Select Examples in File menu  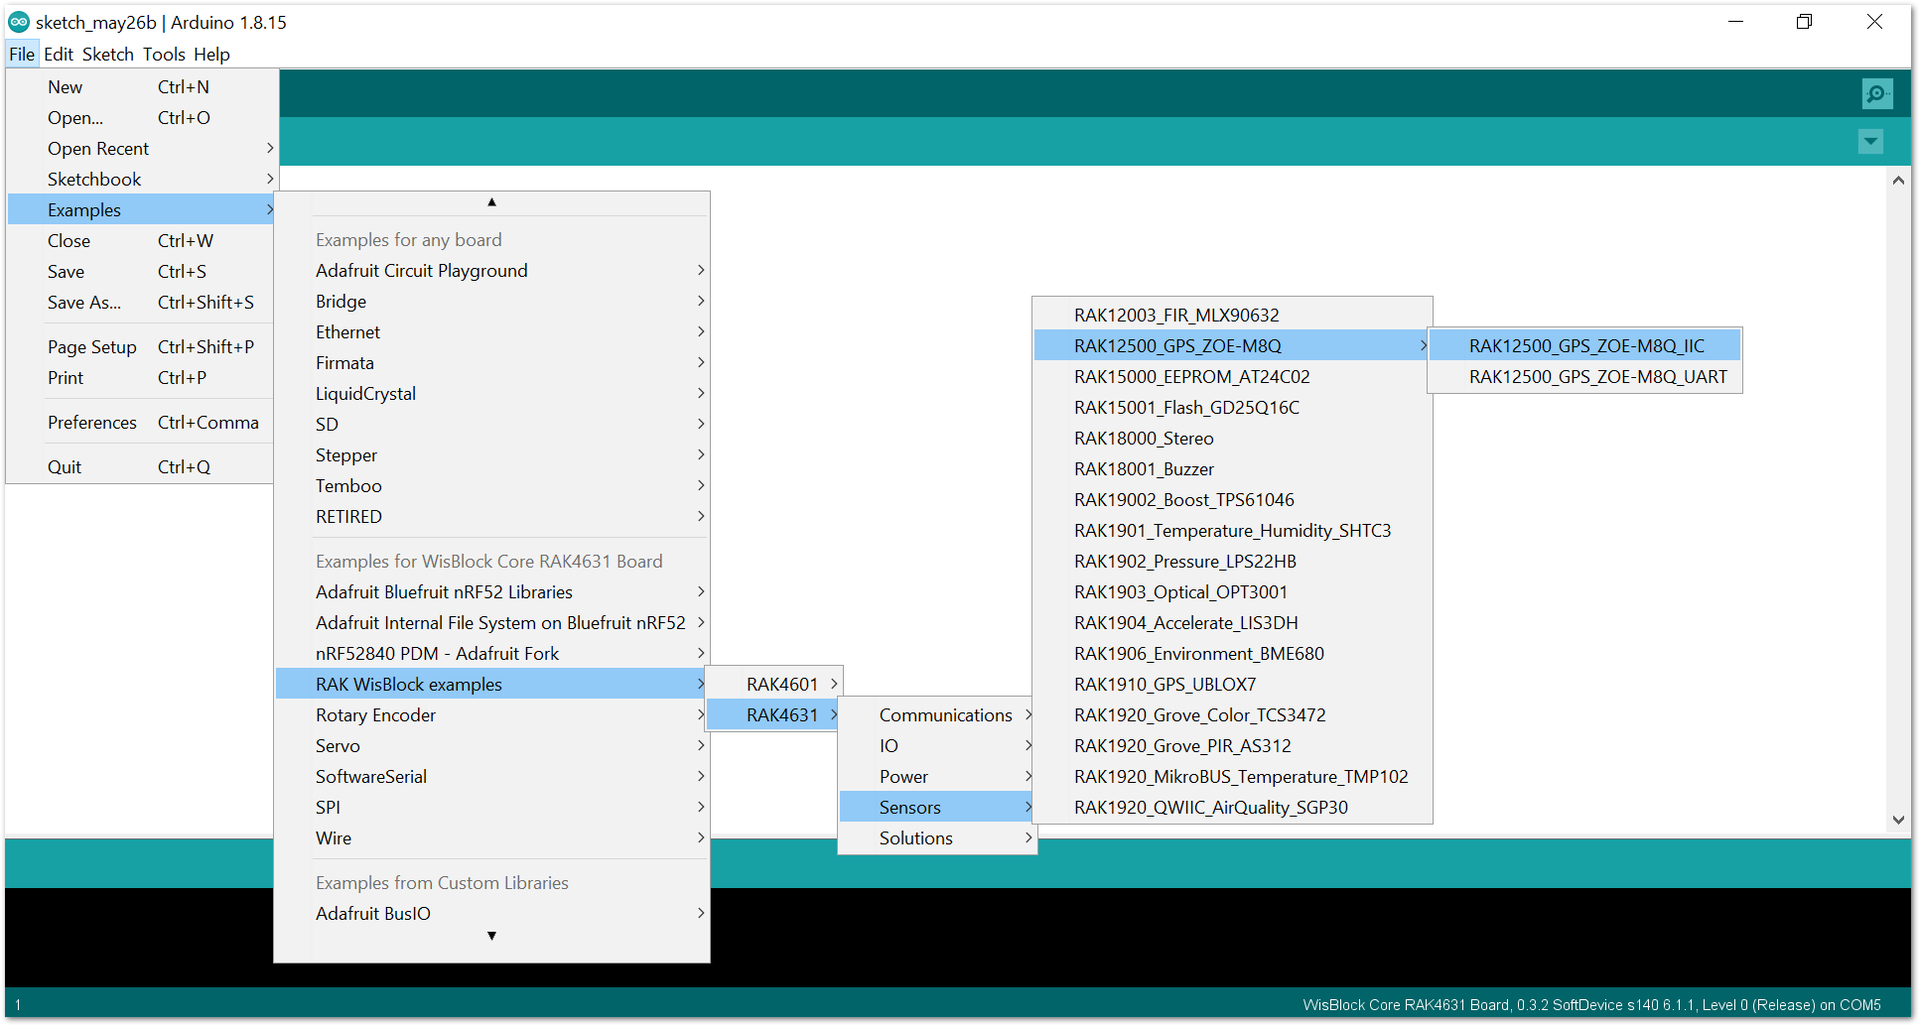140,210
